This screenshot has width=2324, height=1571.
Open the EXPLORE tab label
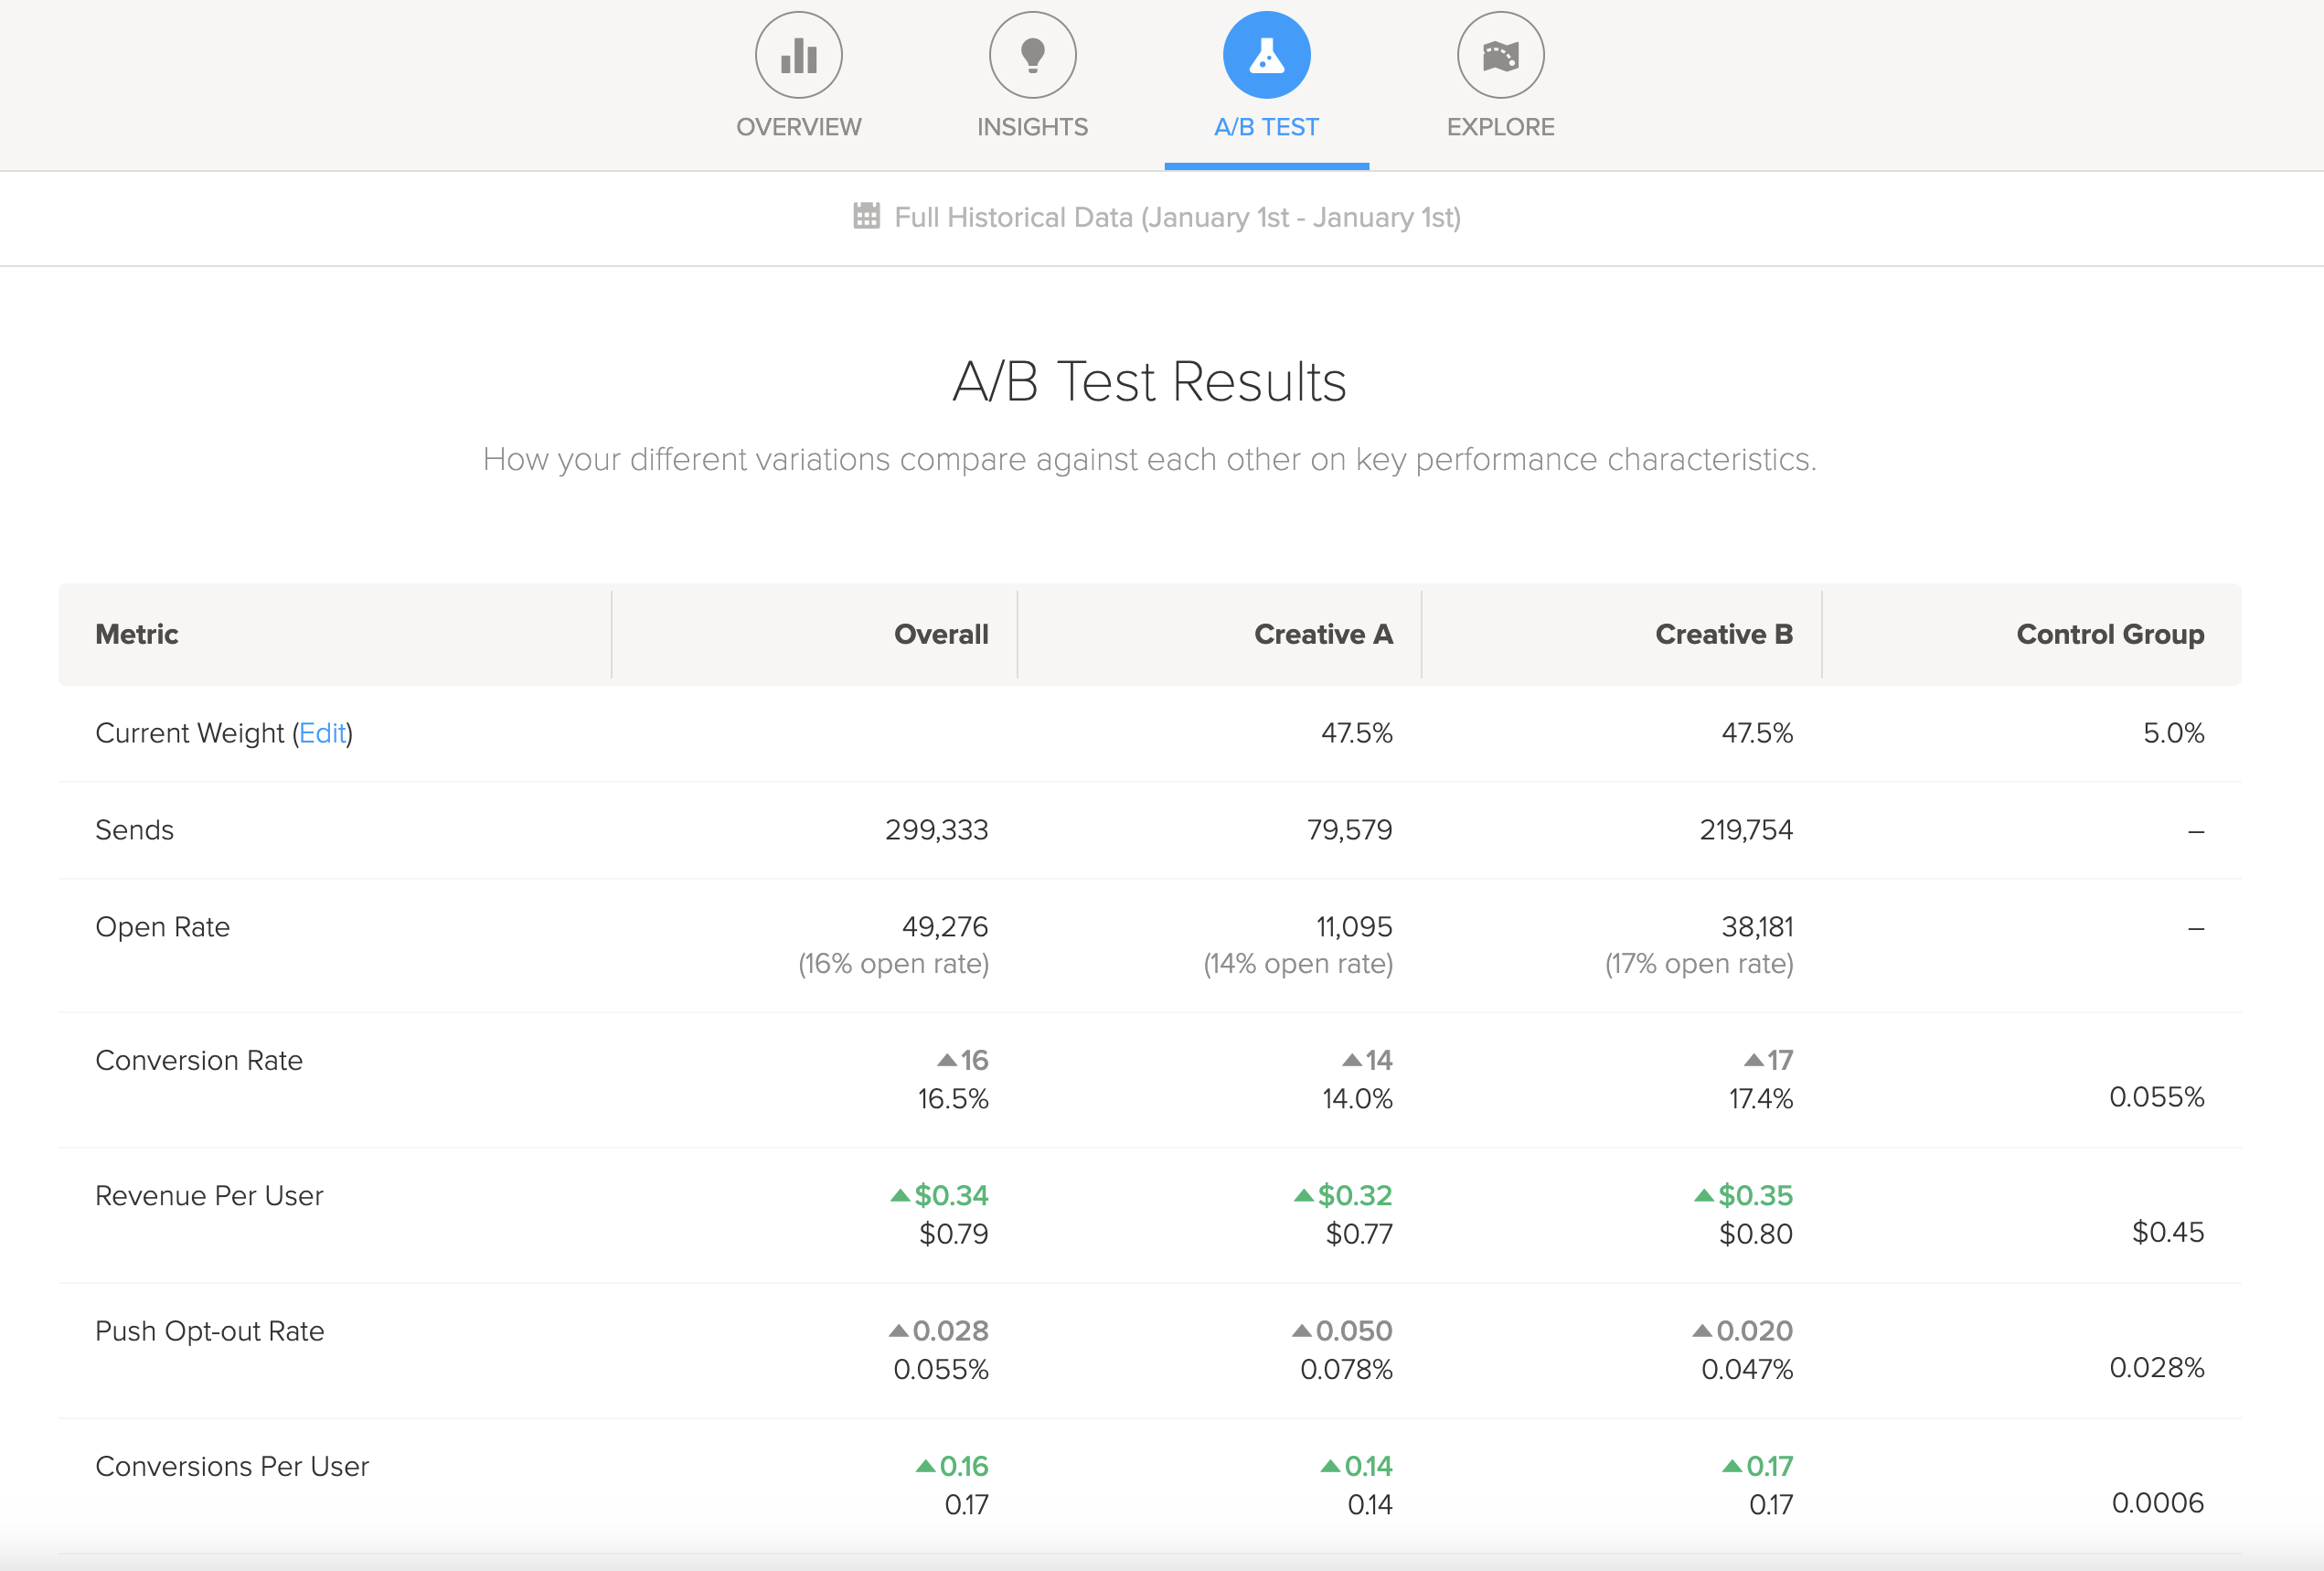click(1500, 127)
